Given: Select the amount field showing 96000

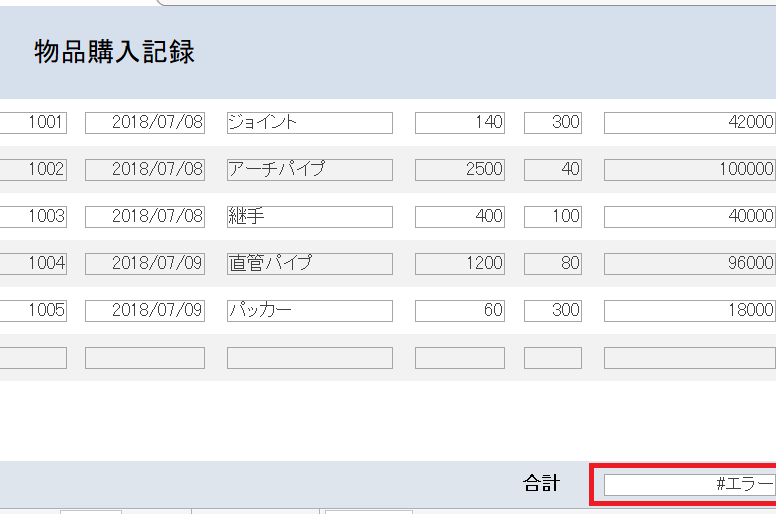Looking at the screenshot, I should click(x=689, y=264).
